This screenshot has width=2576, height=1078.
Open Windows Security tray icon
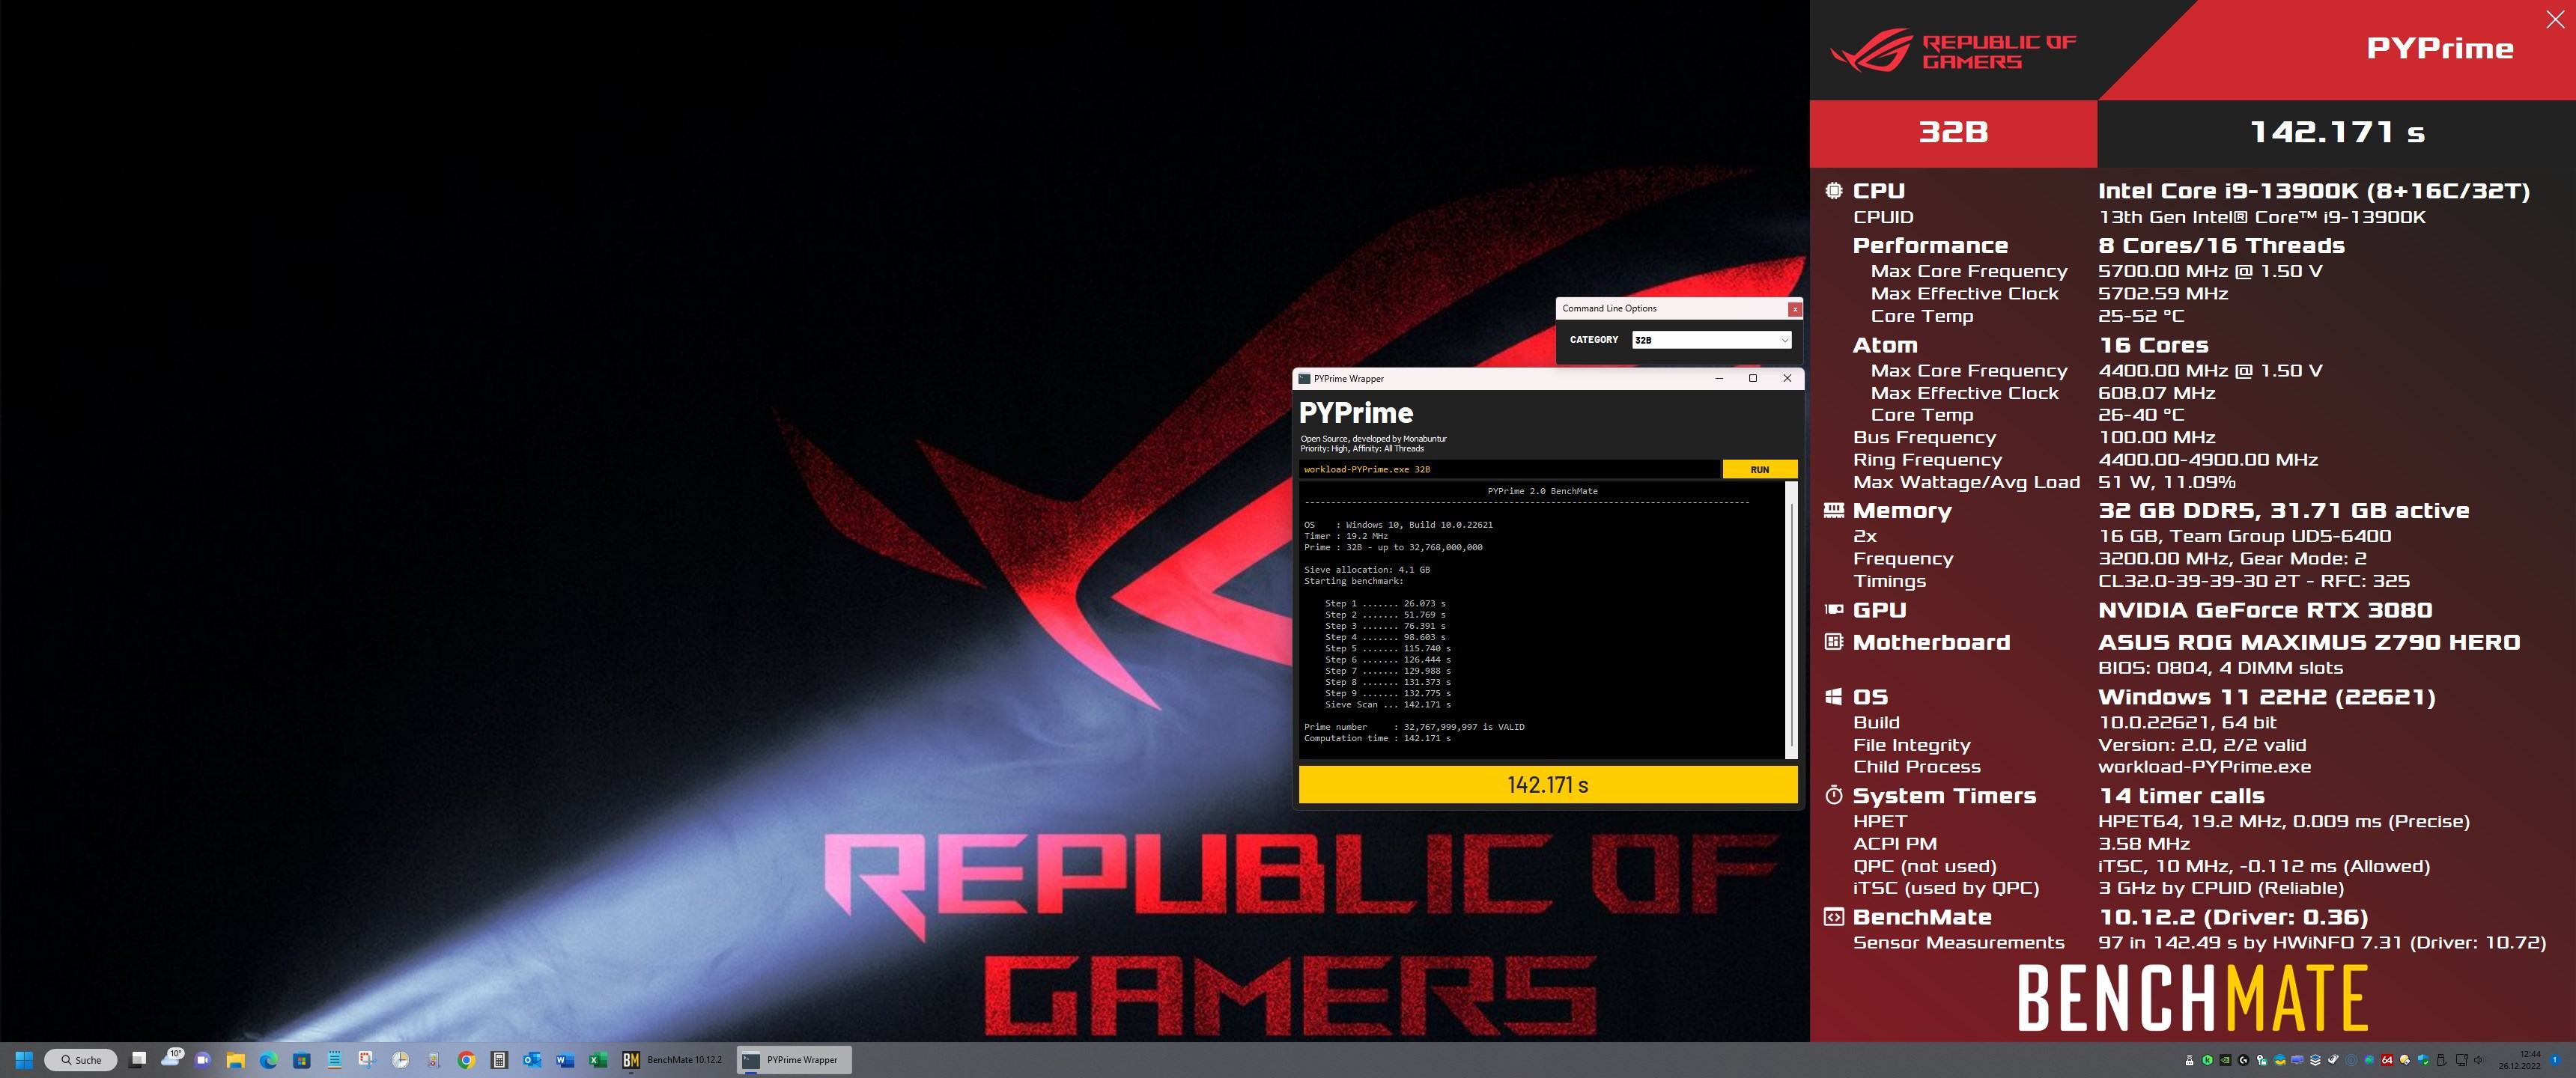(2424, 1060)
